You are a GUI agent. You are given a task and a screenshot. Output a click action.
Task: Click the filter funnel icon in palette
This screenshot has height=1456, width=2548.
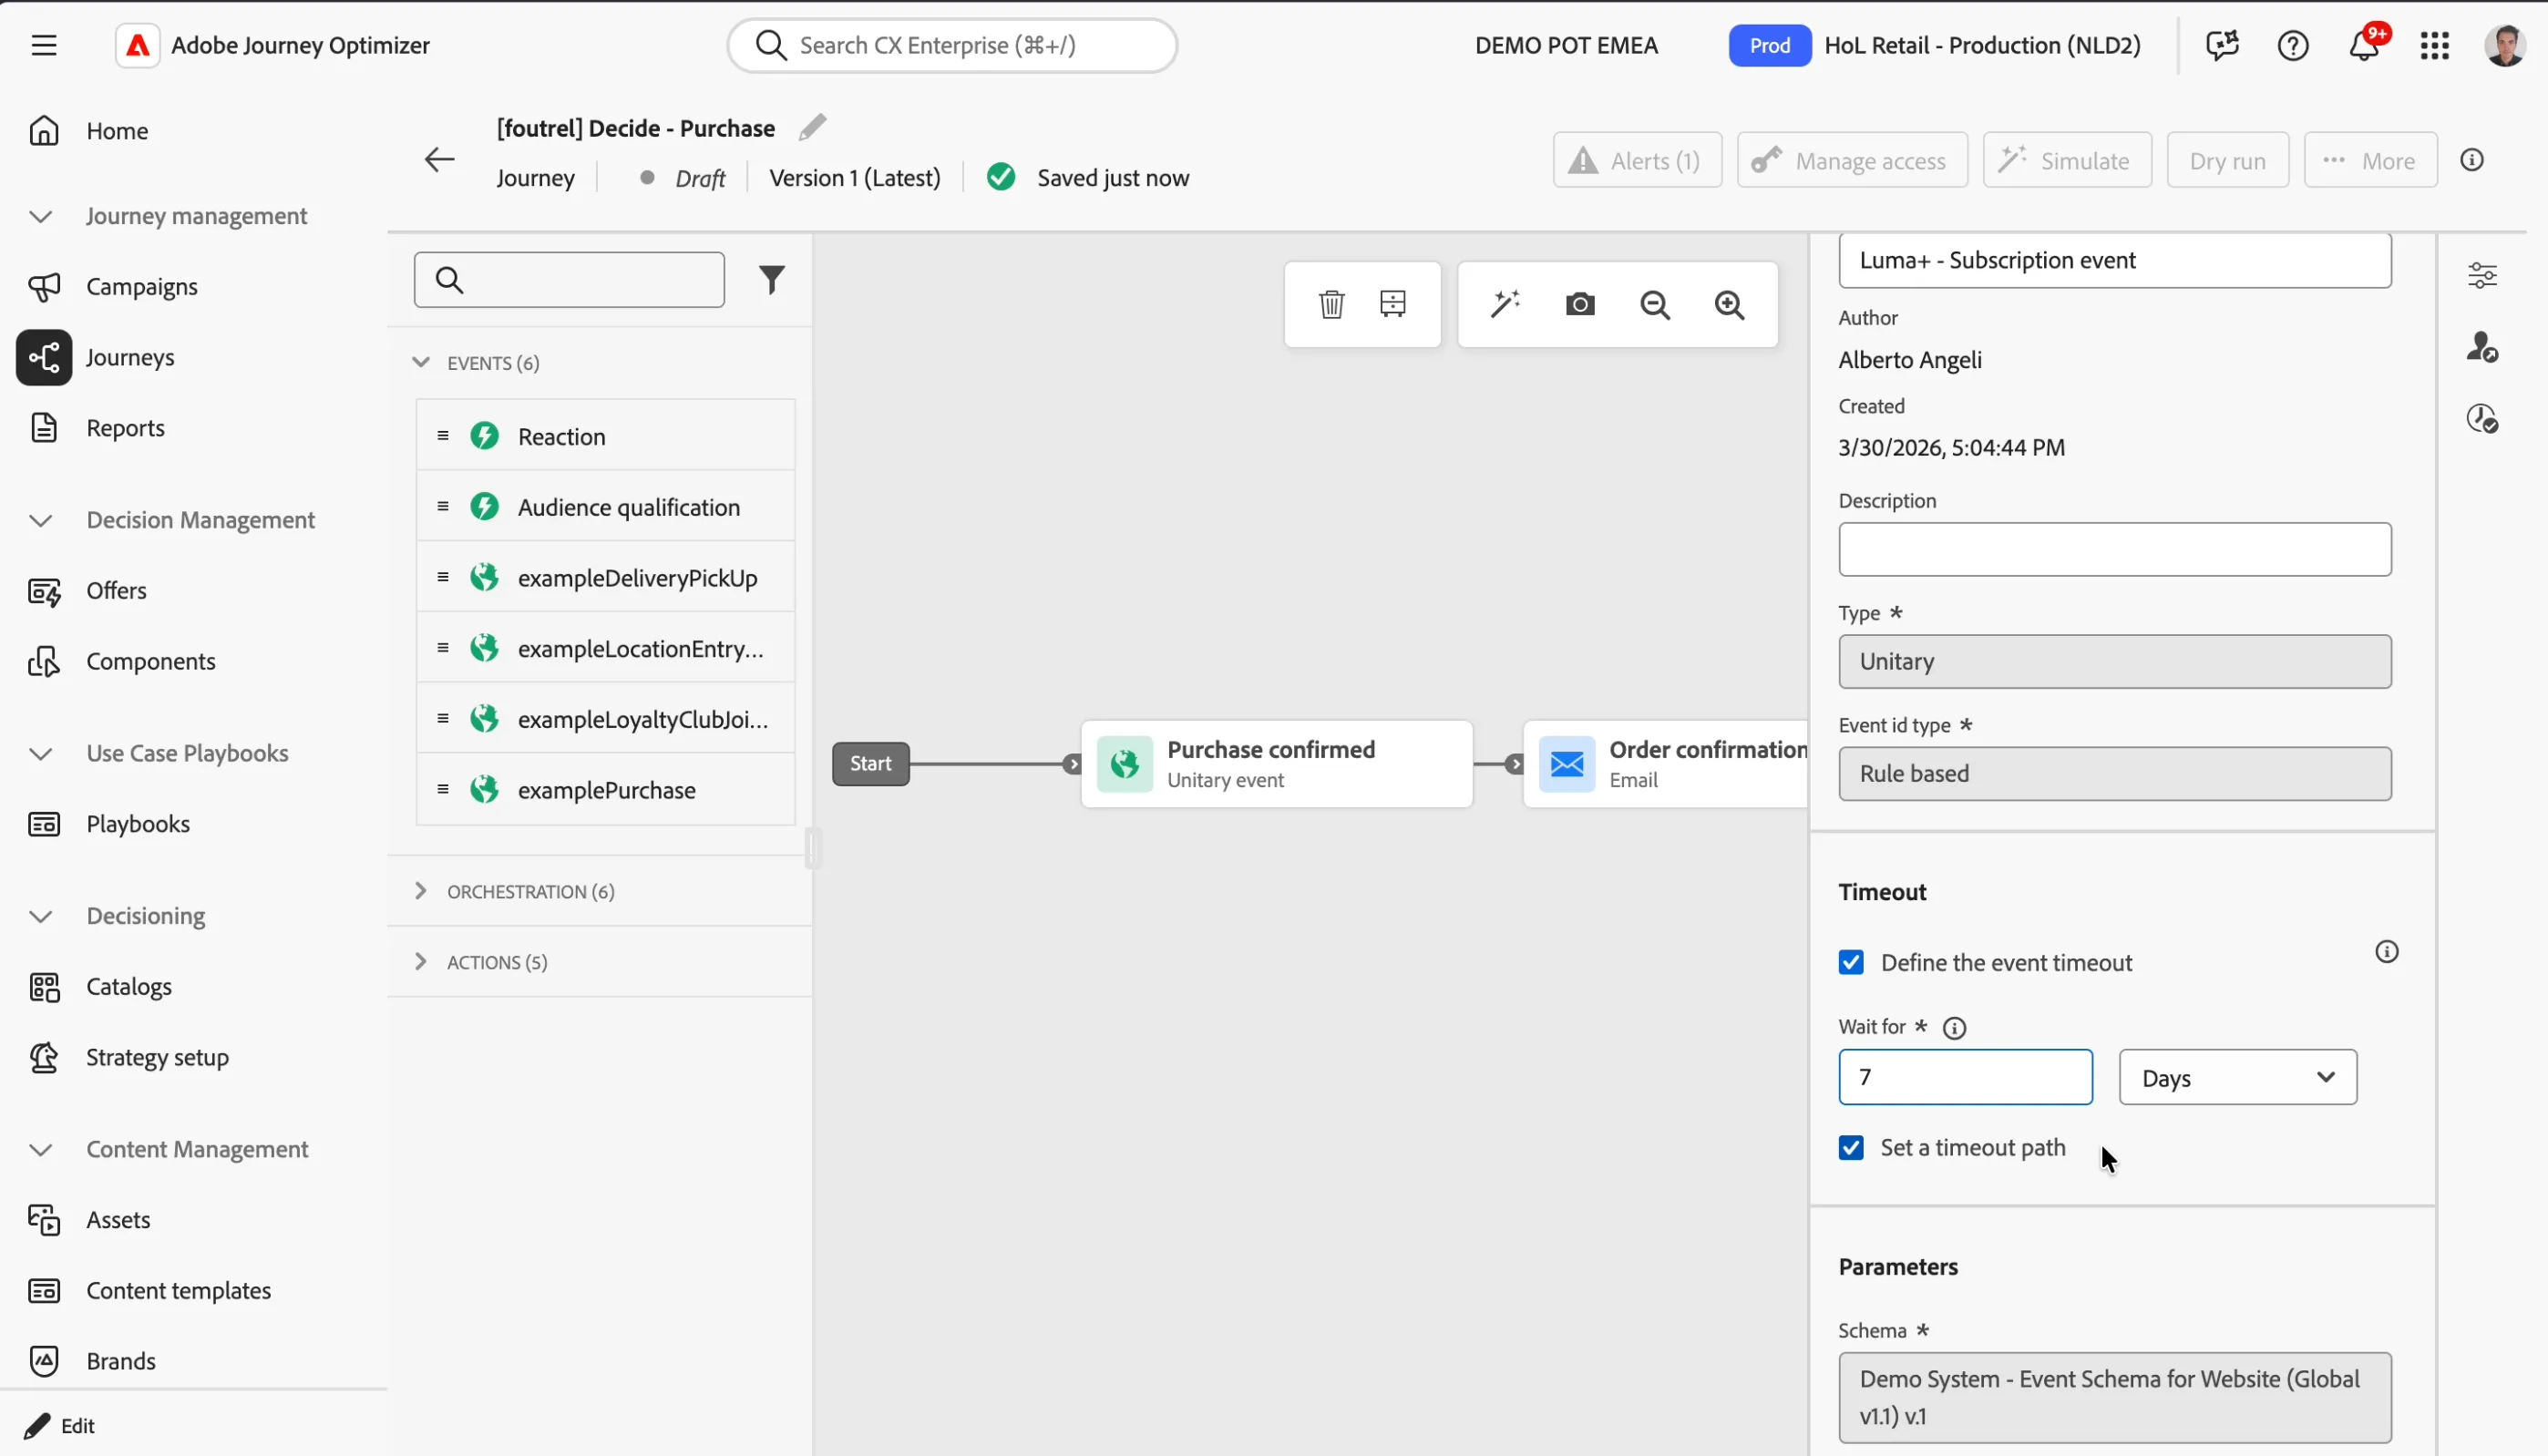click(771, 280)
